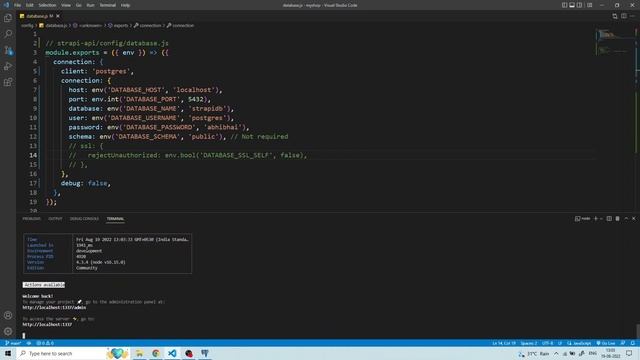Screen dimensions: 640x360
Task: Open the Accounts menu icon
Action: pos(8,315)
